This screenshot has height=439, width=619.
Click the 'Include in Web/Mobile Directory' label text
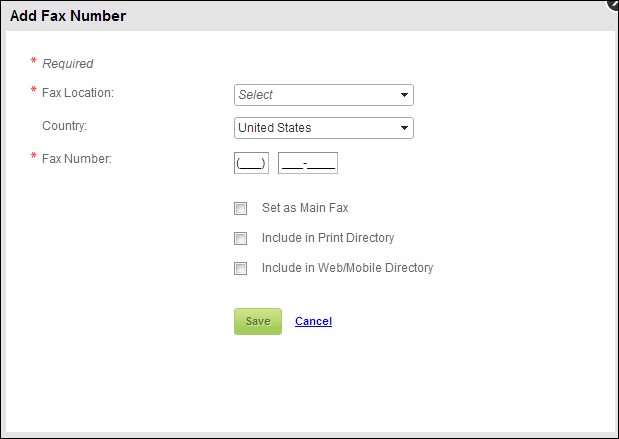pos(347,268)
